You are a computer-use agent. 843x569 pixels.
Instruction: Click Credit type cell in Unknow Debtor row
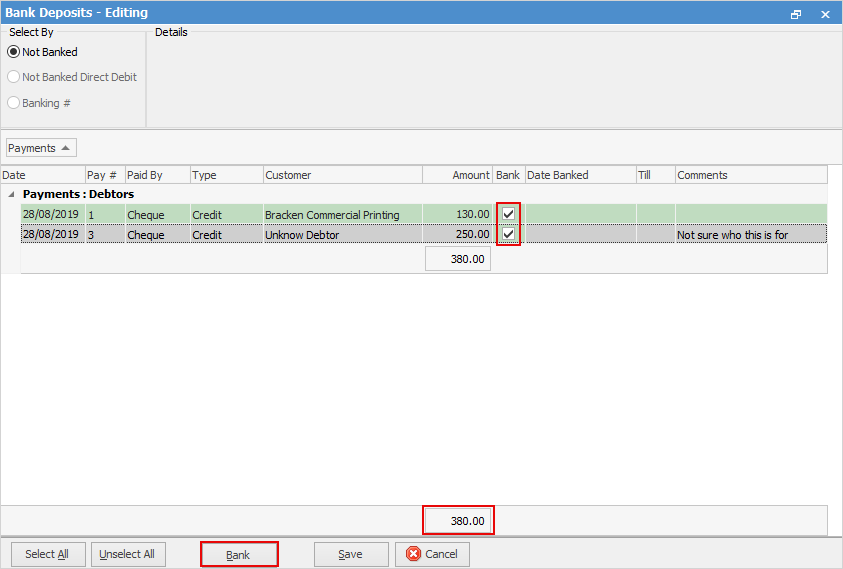pos(227,234)
